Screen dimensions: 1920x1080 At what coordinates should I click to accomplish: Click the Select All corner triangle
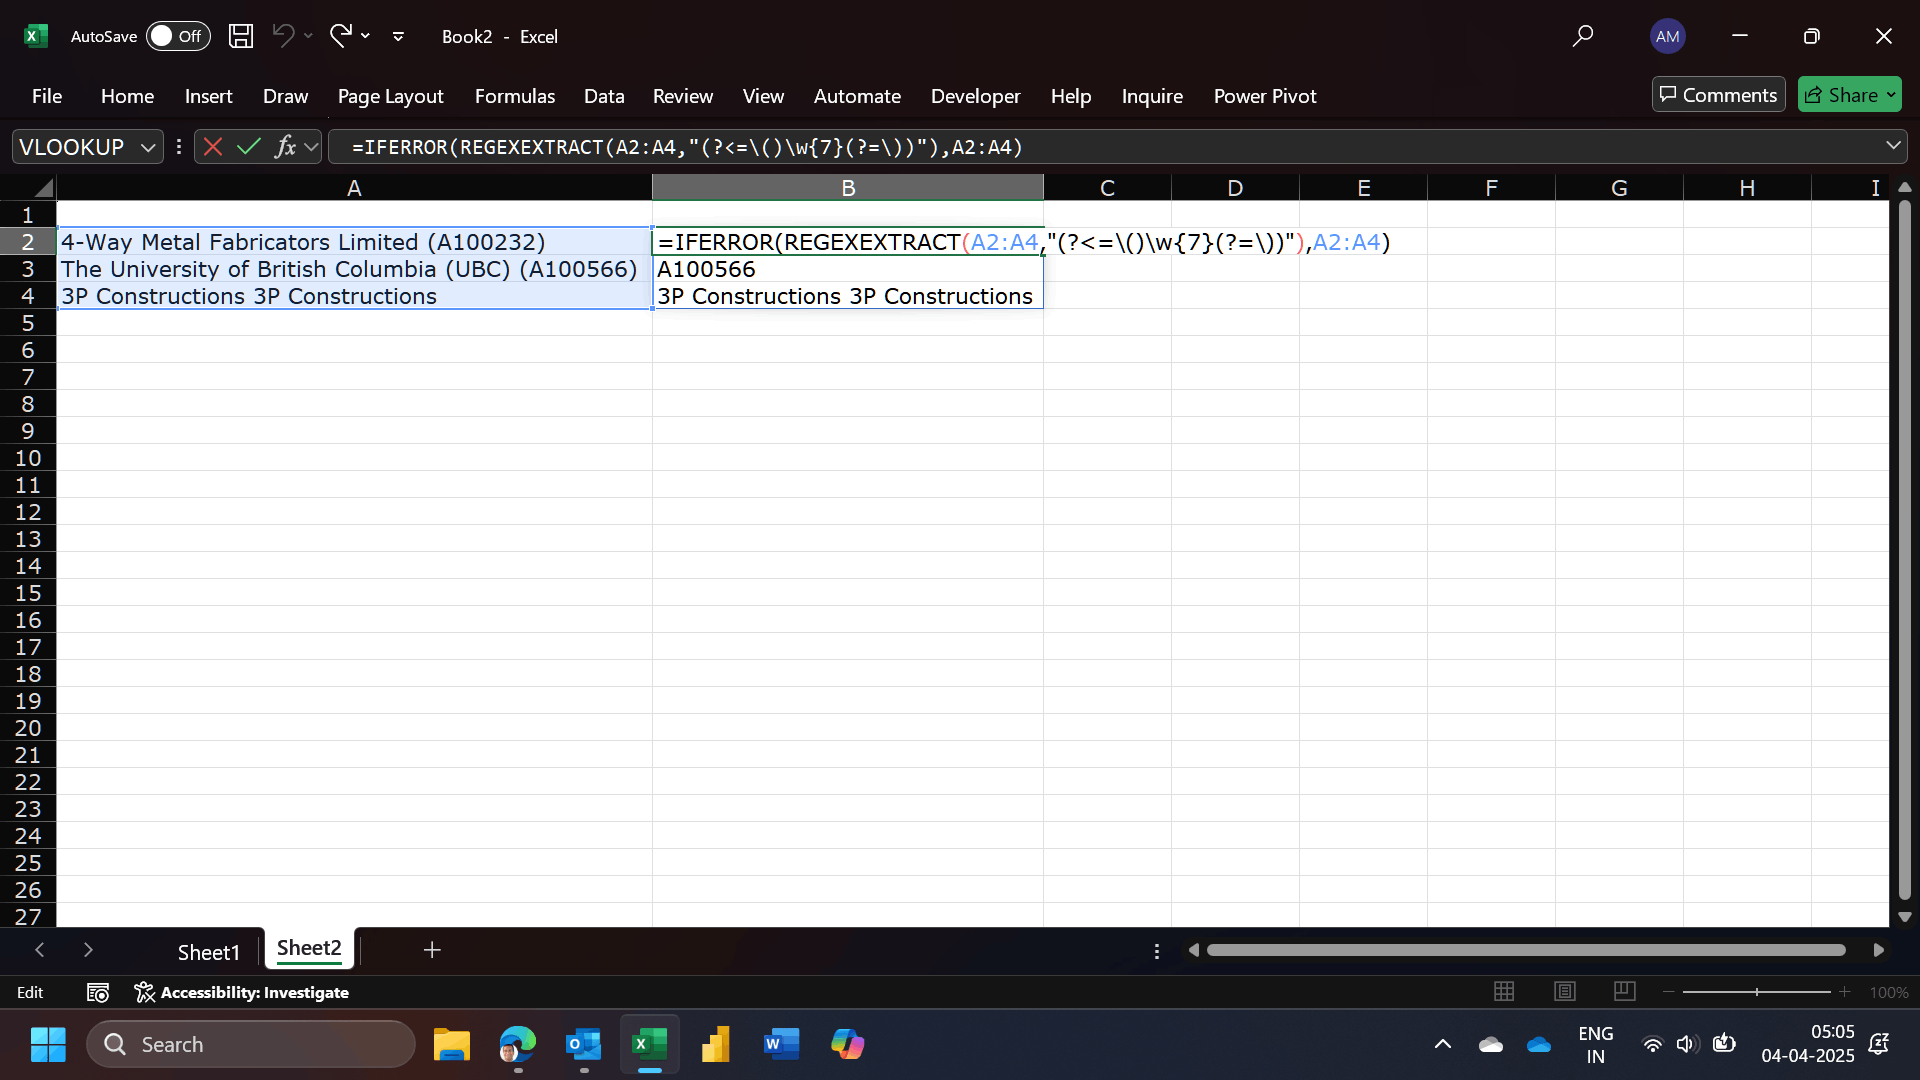point(43,188)
